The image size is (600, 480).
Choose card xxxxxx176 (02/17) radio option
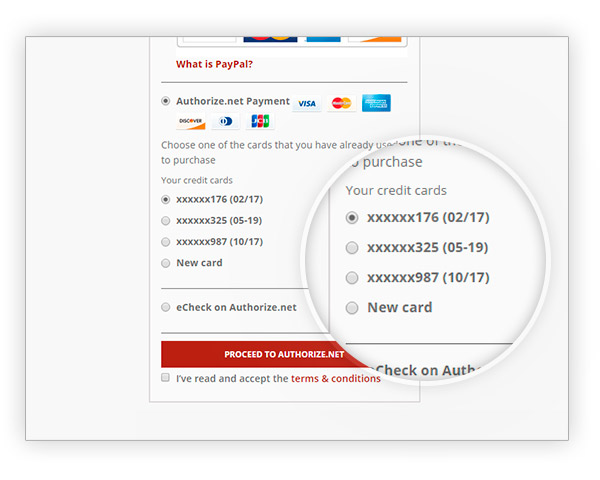point(165,199)
